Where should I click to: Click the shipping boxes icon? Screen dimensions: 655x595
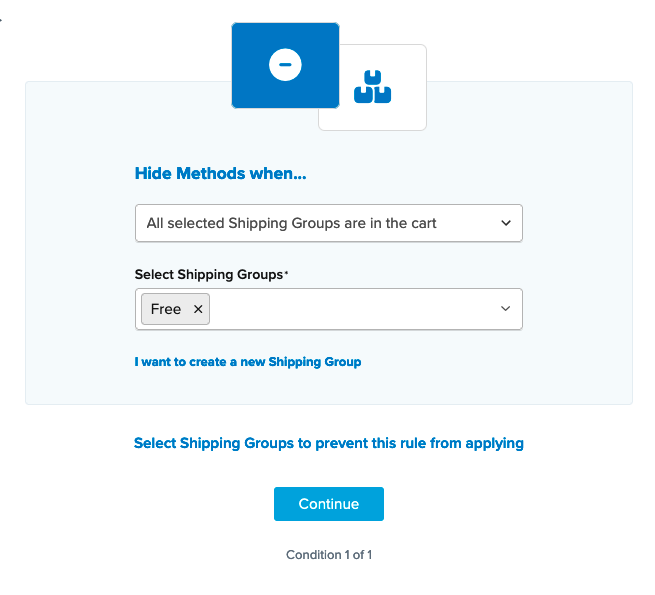(373, 87)
